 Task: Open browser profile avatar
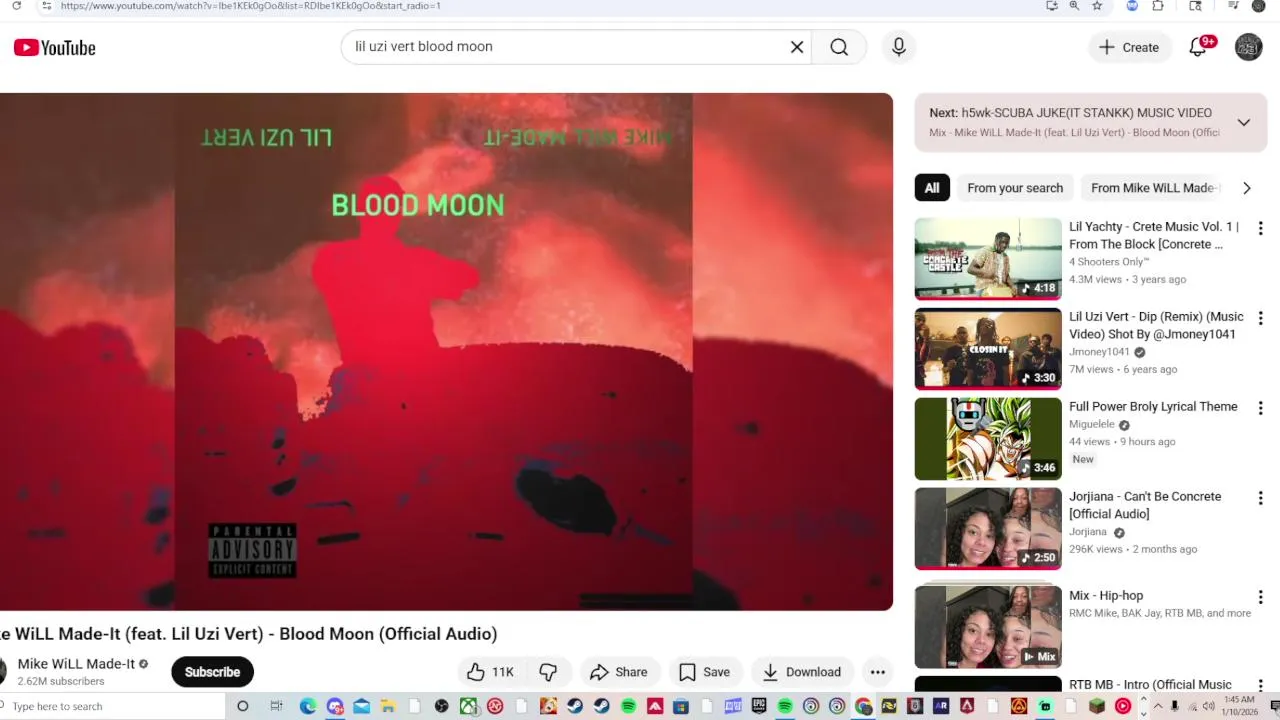(1258, 6)
